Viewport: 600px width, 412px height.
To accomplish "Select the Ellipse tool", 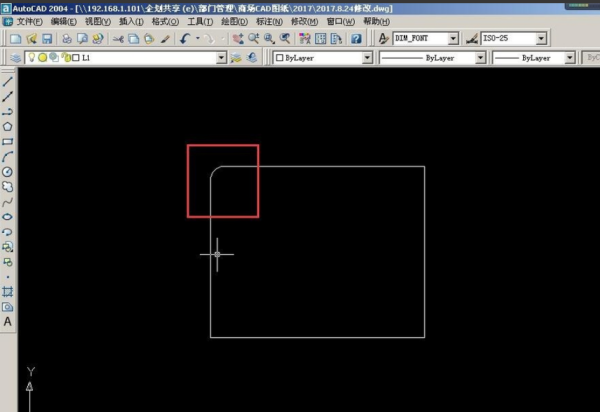I will (8, 217).
